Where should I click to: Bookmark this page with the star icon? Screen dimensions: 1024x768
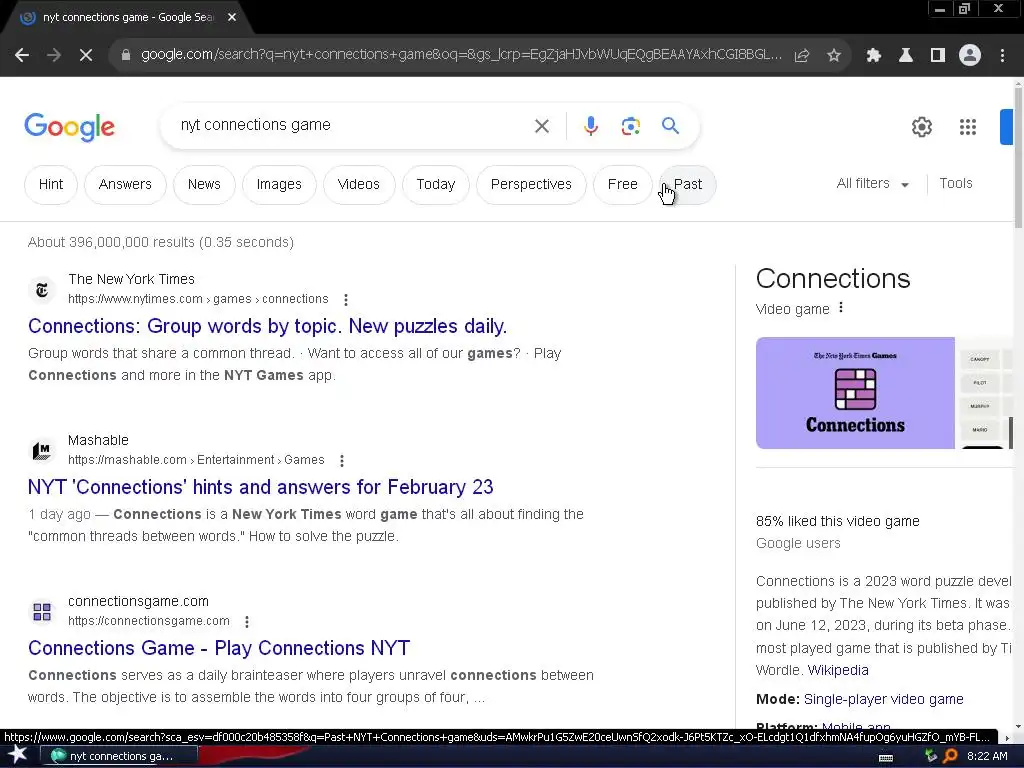[834, 56]
